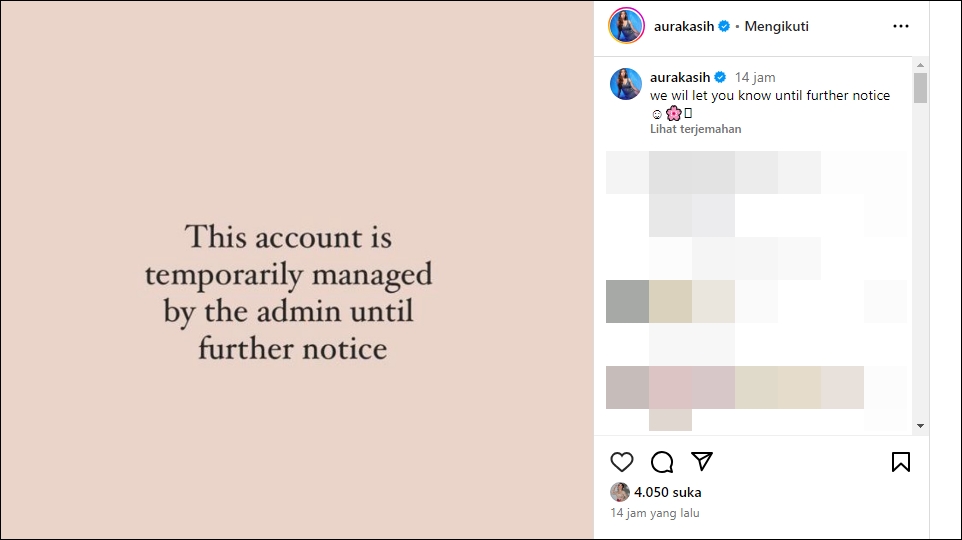This screenshot has width=962, height=540.
Task: Click the 14 jam yang lalu timestamp
Action: pyautogui.click(x=655, y=513)
